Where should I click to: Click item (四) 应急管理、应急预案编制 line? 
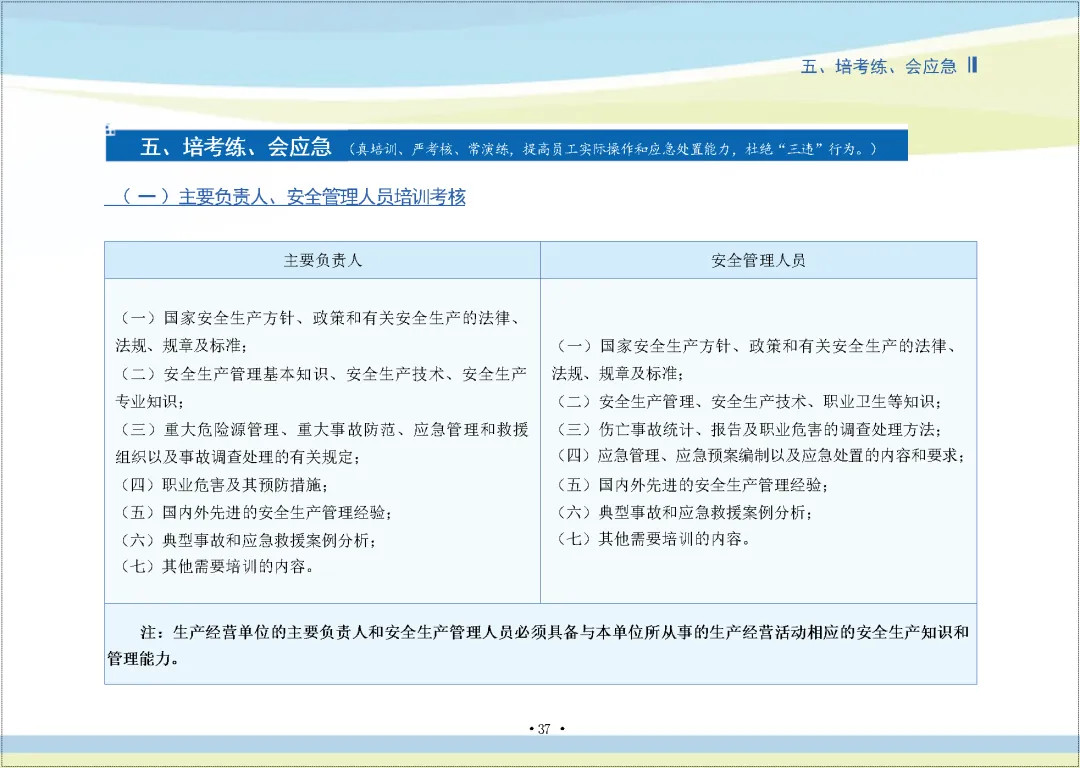click(x=758, y=456)
